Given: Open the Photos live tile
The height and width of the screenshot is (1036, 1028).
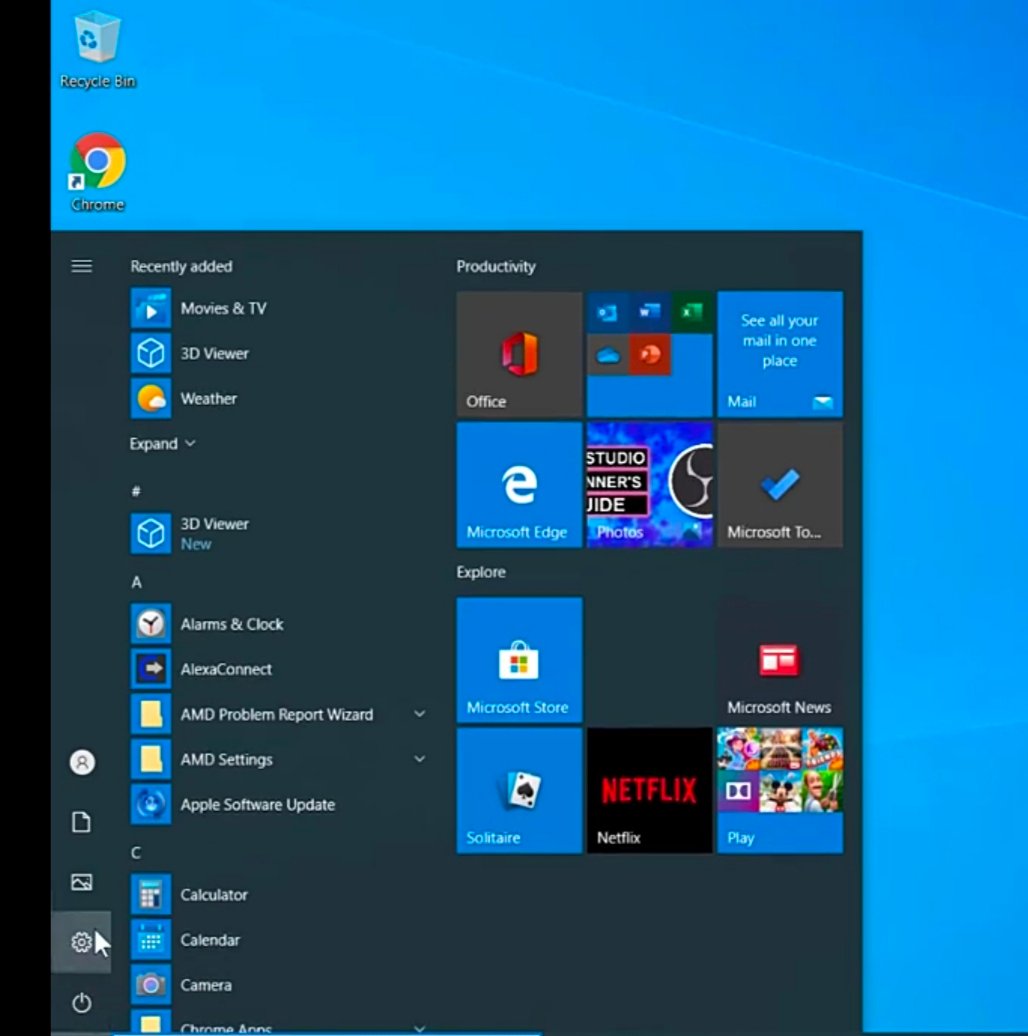Looking at the screenshot, I should click(x=649, y=485).
